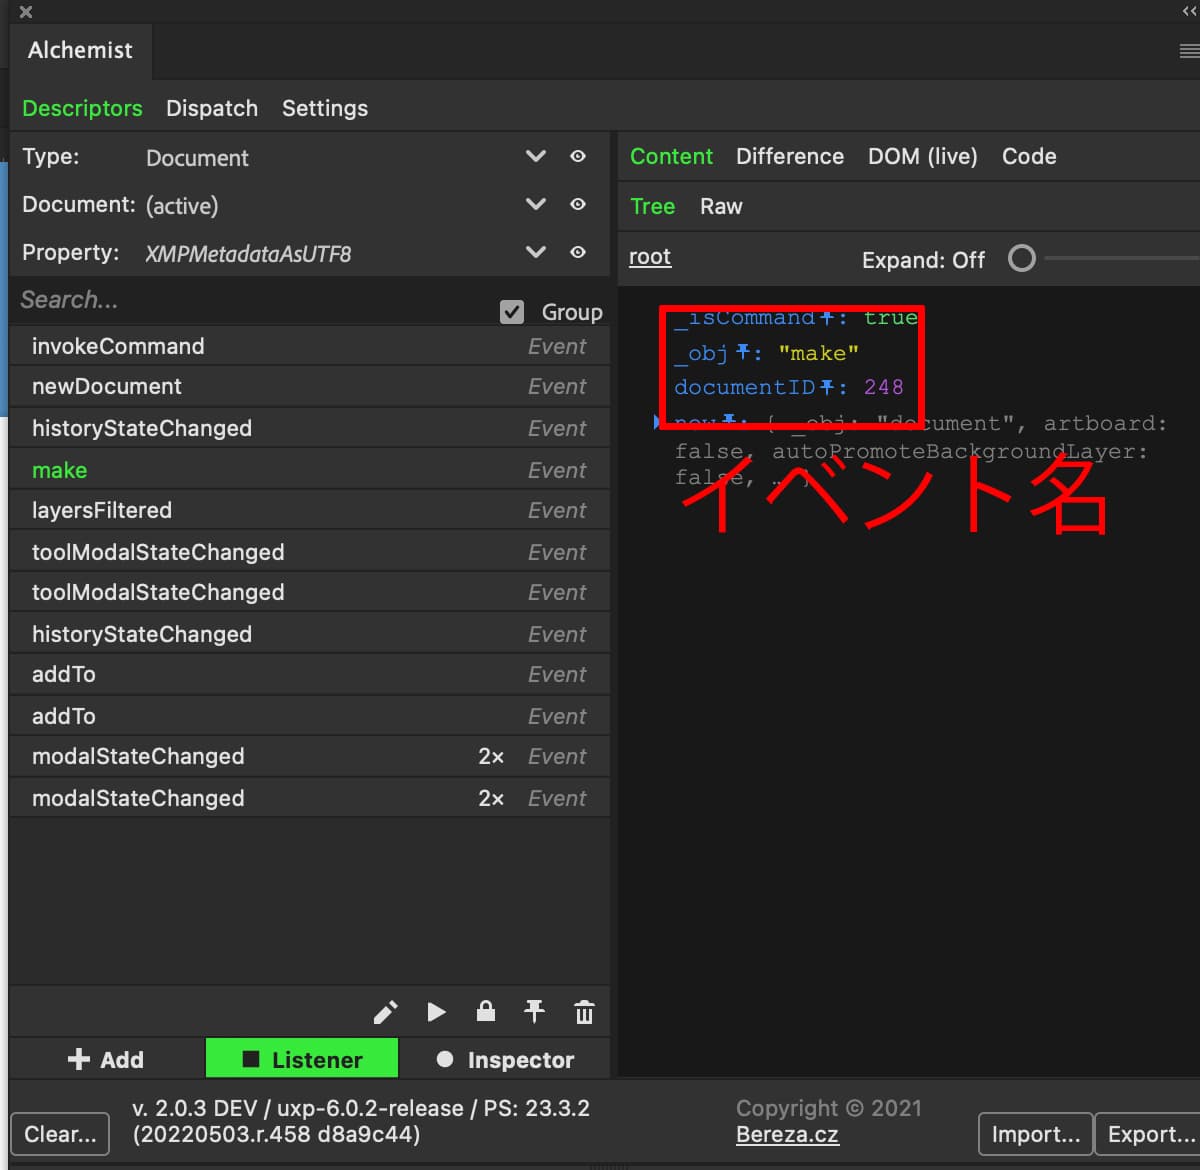Pin the documentID property
The height and width of the screenshot is (1170, 1200).
pyautogui.click(x=827, y=387)
